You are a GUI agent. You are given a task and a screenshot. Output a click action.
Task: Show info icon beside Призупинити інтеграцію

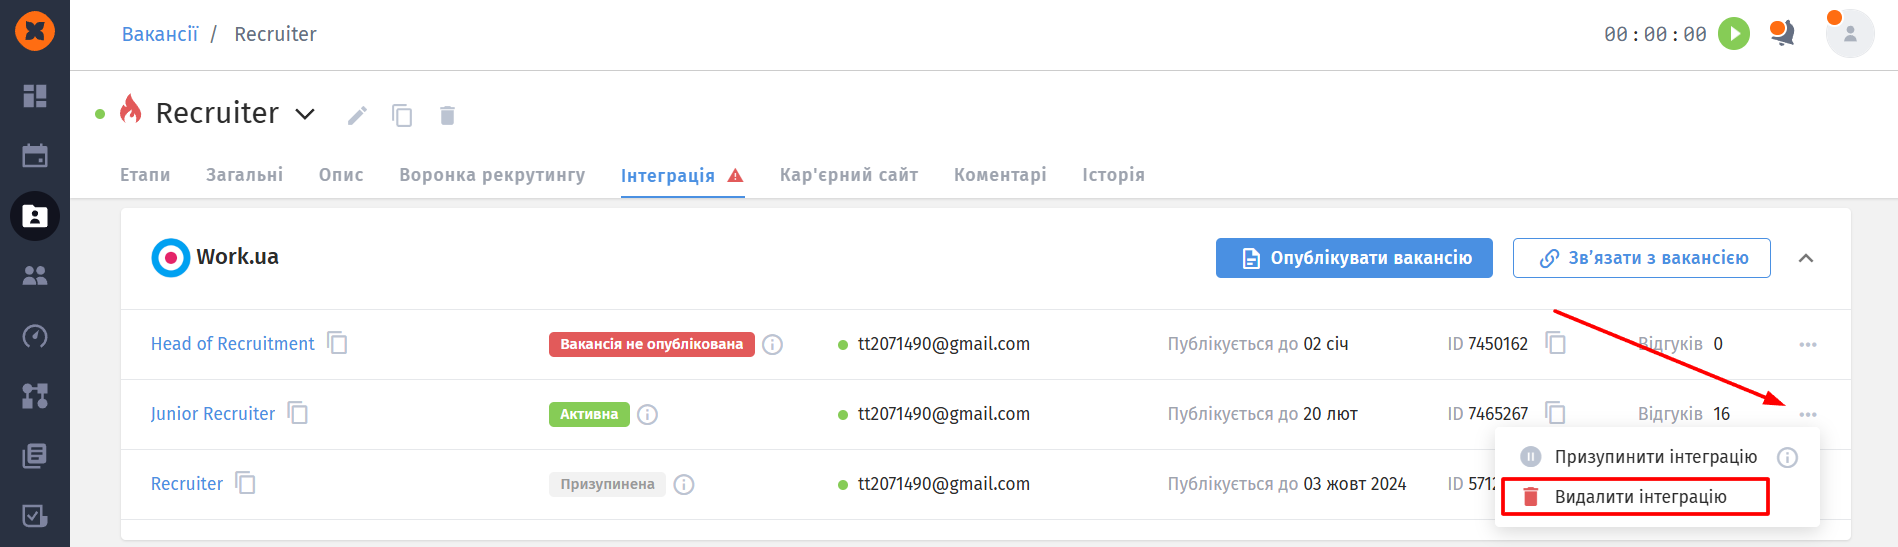pos(1787,458)
